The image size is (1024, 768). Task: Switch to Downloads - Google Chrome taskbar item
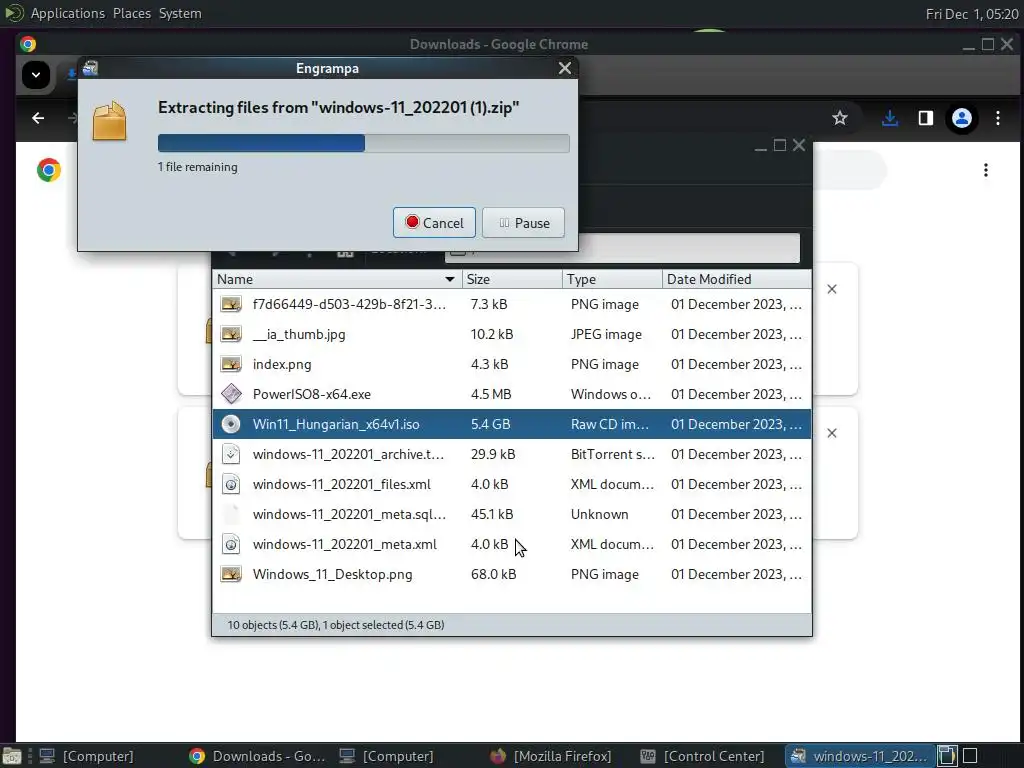pos(257,756)
